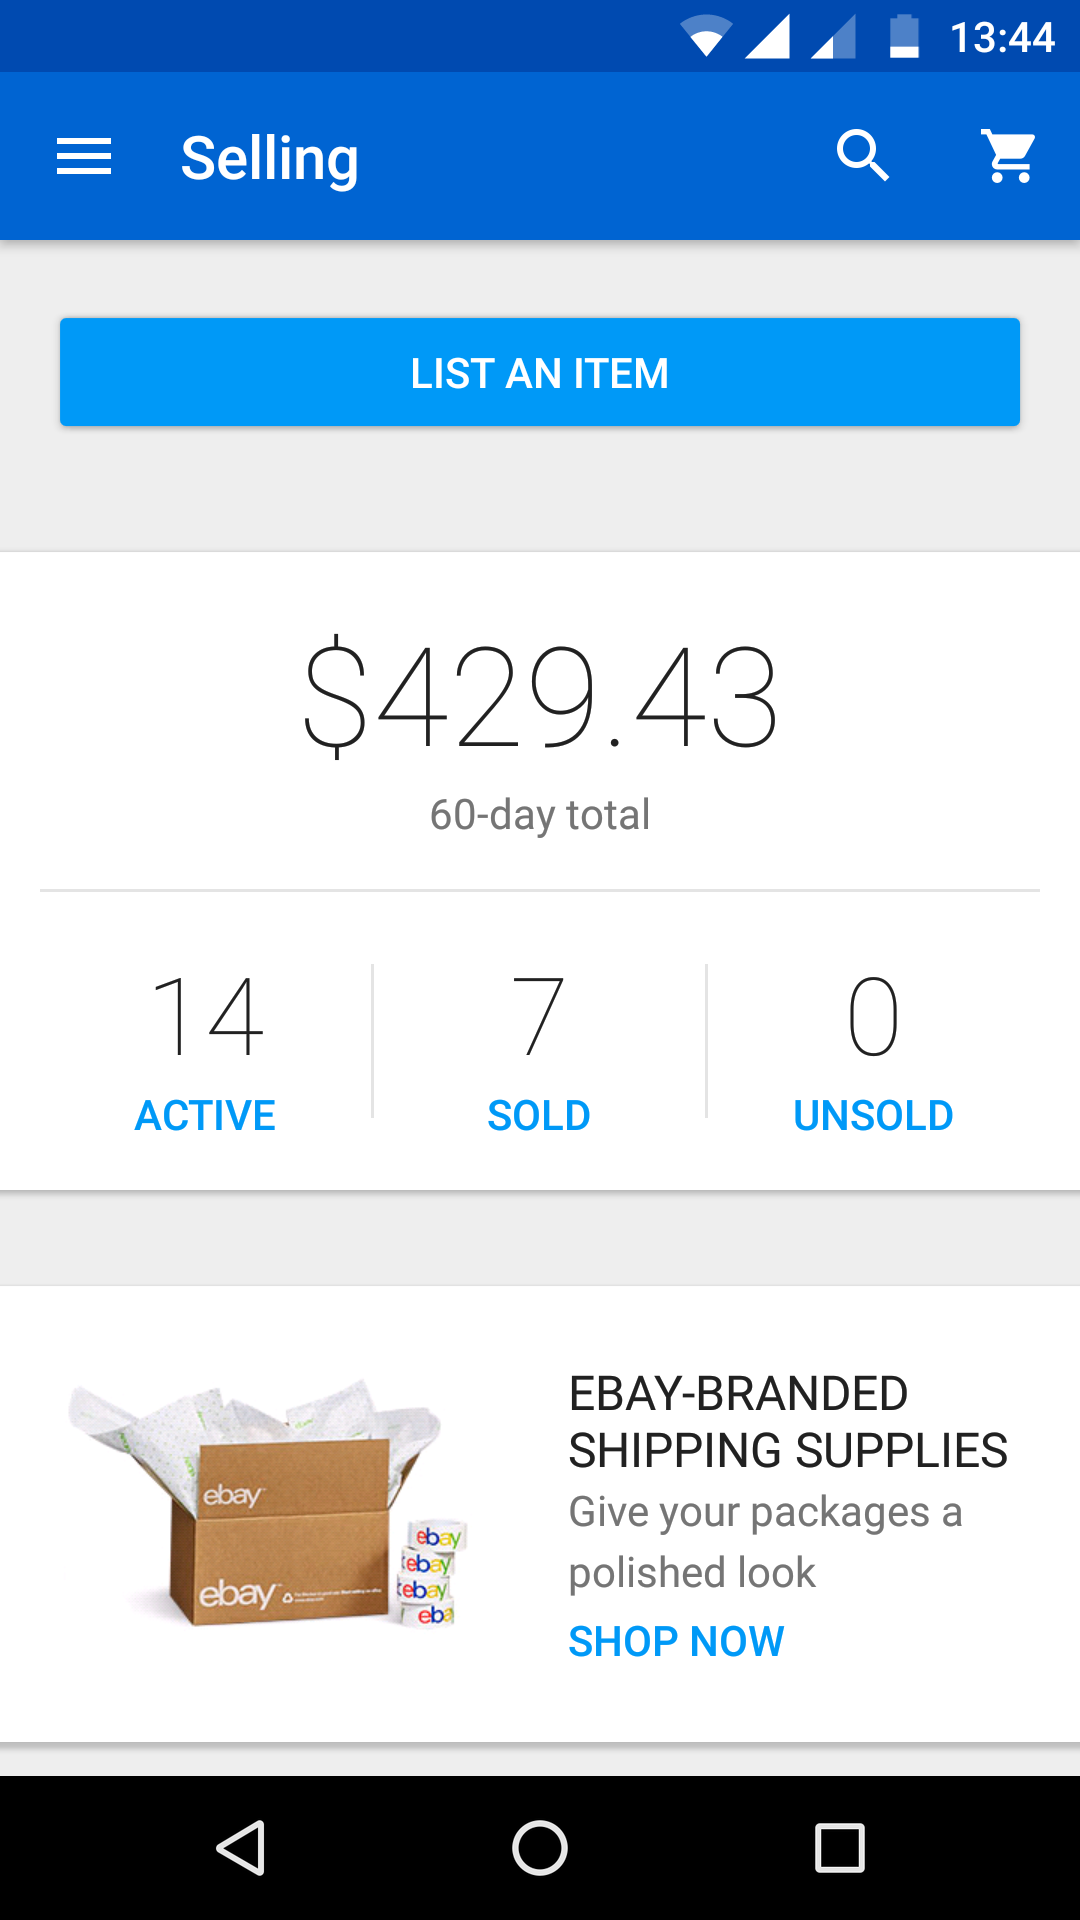This screenshot has height=1920, width=1080.
Task: Open the Shop Now link
Action: 676,1641
